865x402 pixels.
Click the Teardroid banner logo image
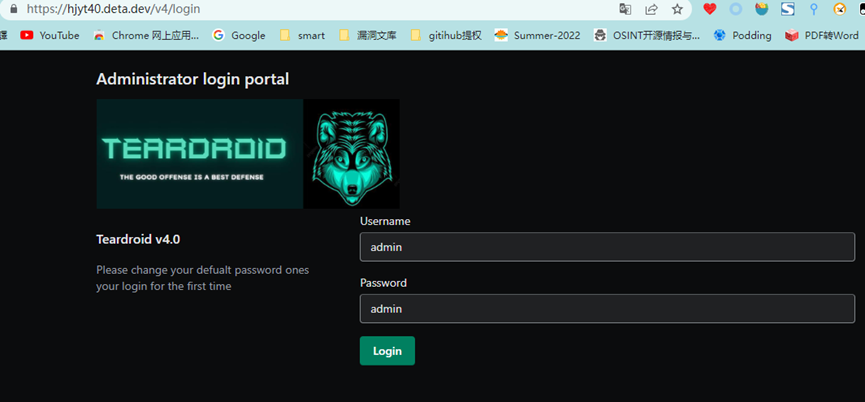tap(200, 154)
